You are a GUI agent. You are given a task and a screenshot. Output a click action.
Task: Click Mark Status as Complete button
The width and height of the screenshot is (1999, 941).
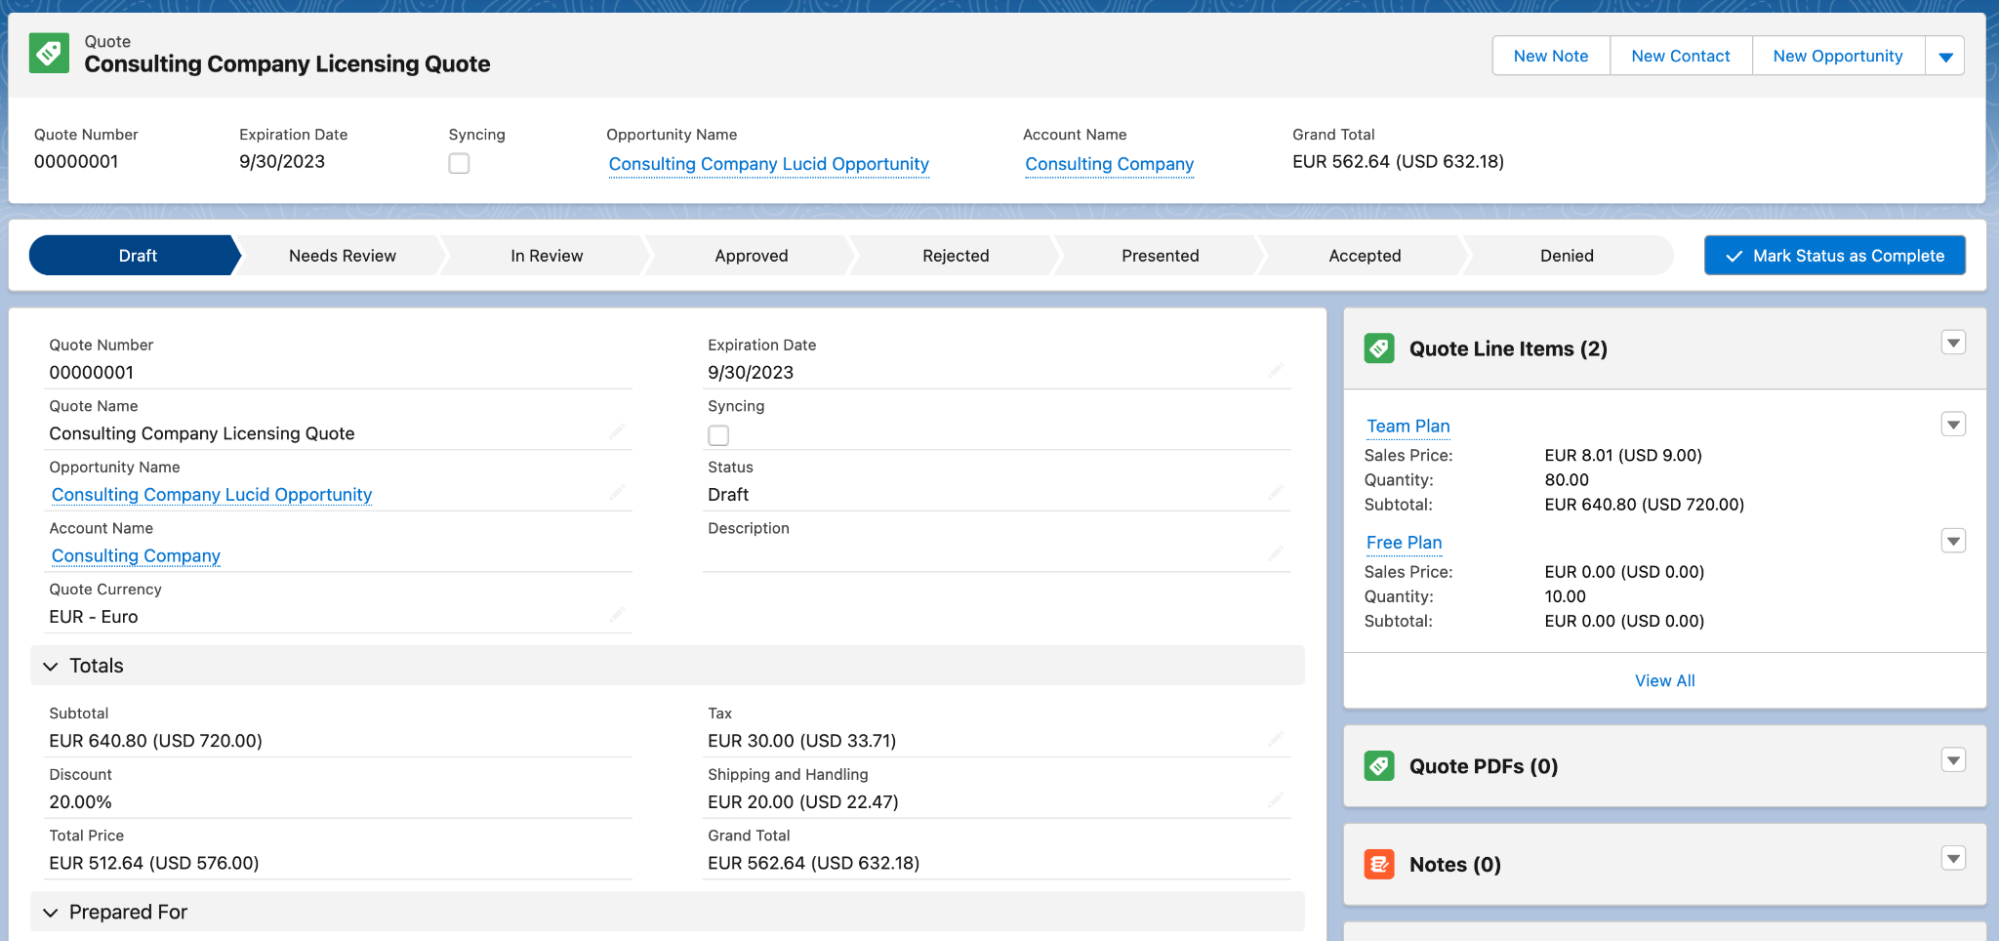pyautogui.click(x=1835, y=255)
